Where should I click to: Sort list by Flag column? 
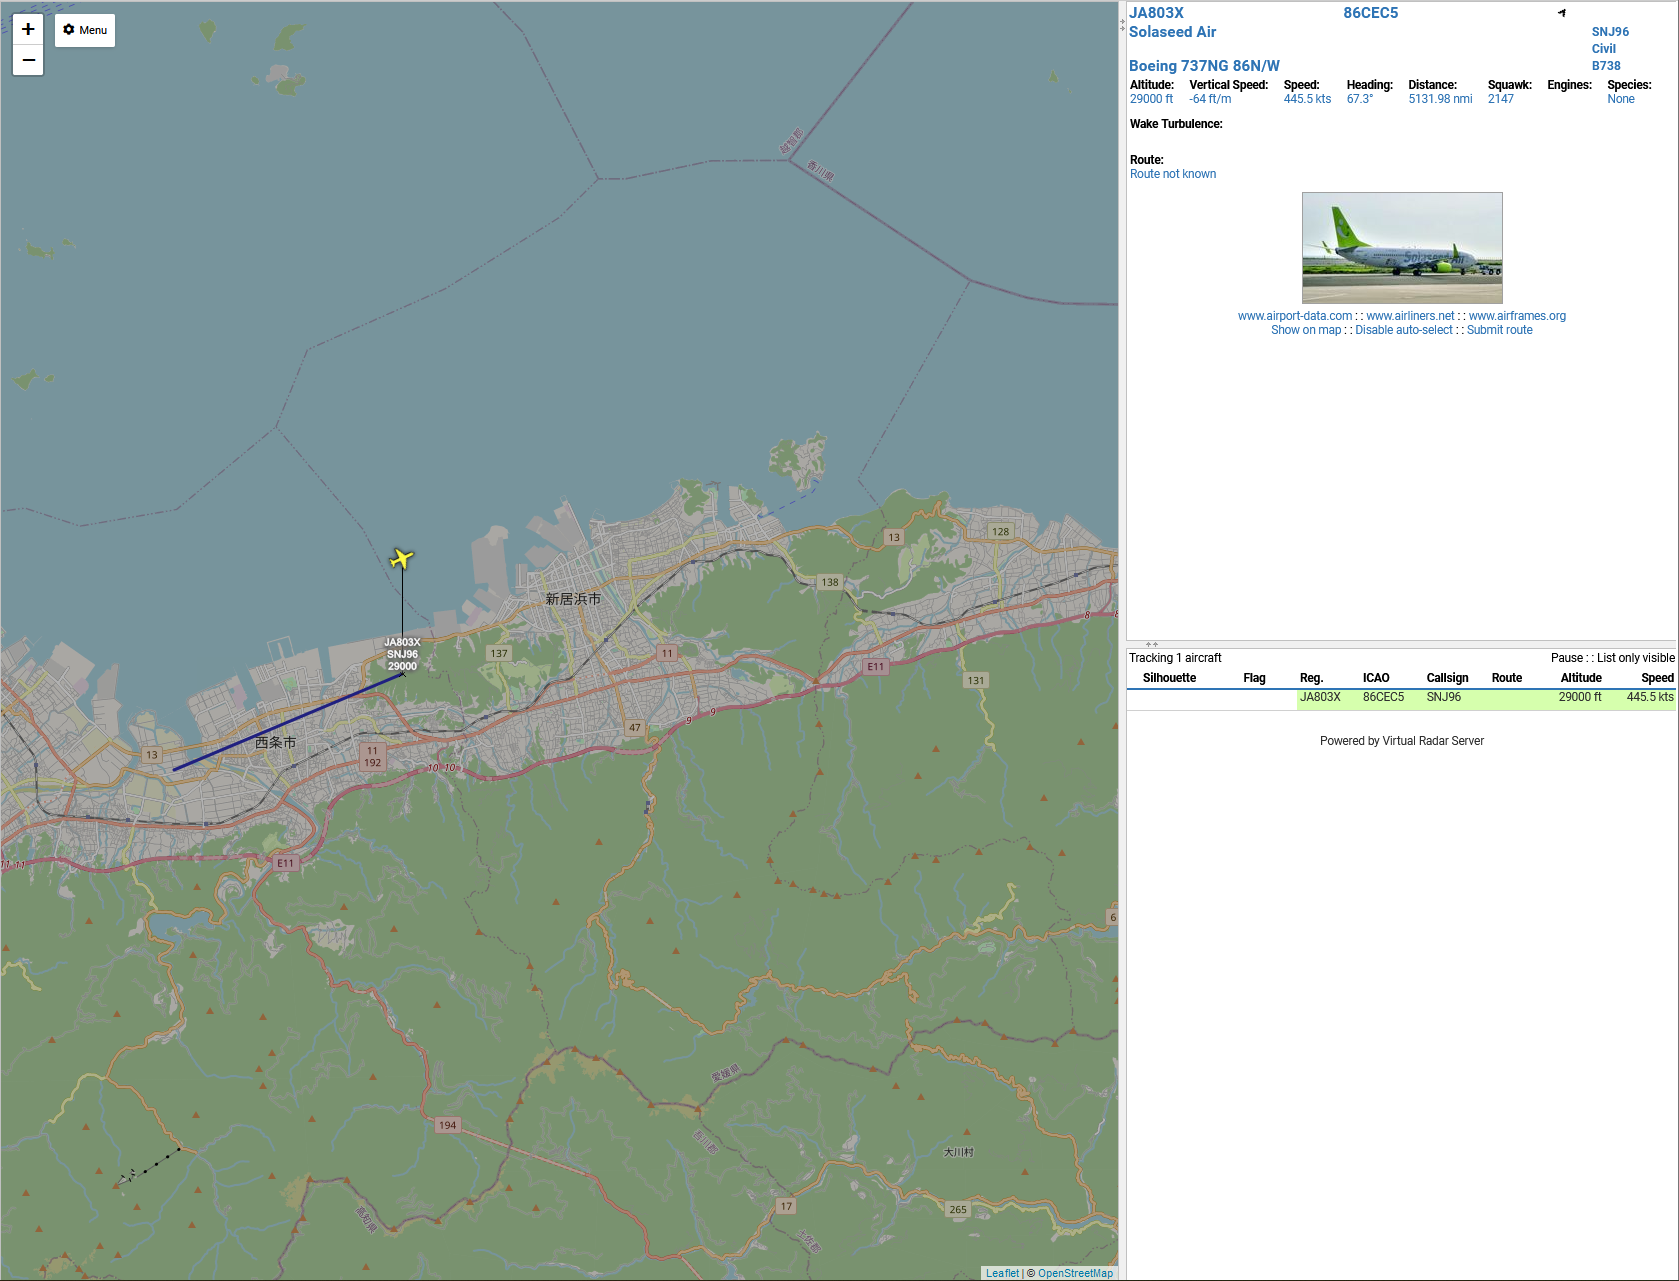click(1254, 678)
